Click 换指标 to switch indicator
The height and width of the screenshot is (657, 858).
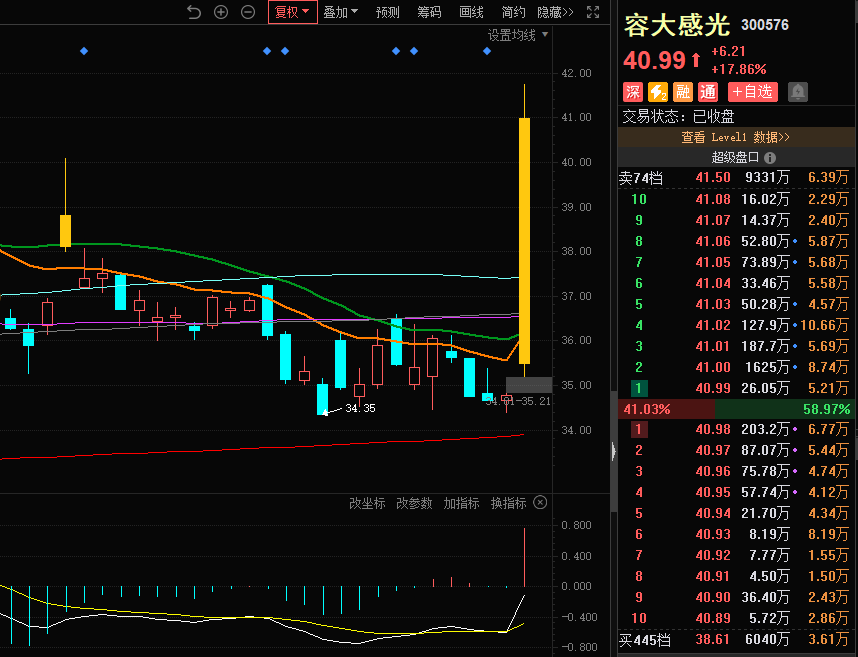click(x=508, y=503)
